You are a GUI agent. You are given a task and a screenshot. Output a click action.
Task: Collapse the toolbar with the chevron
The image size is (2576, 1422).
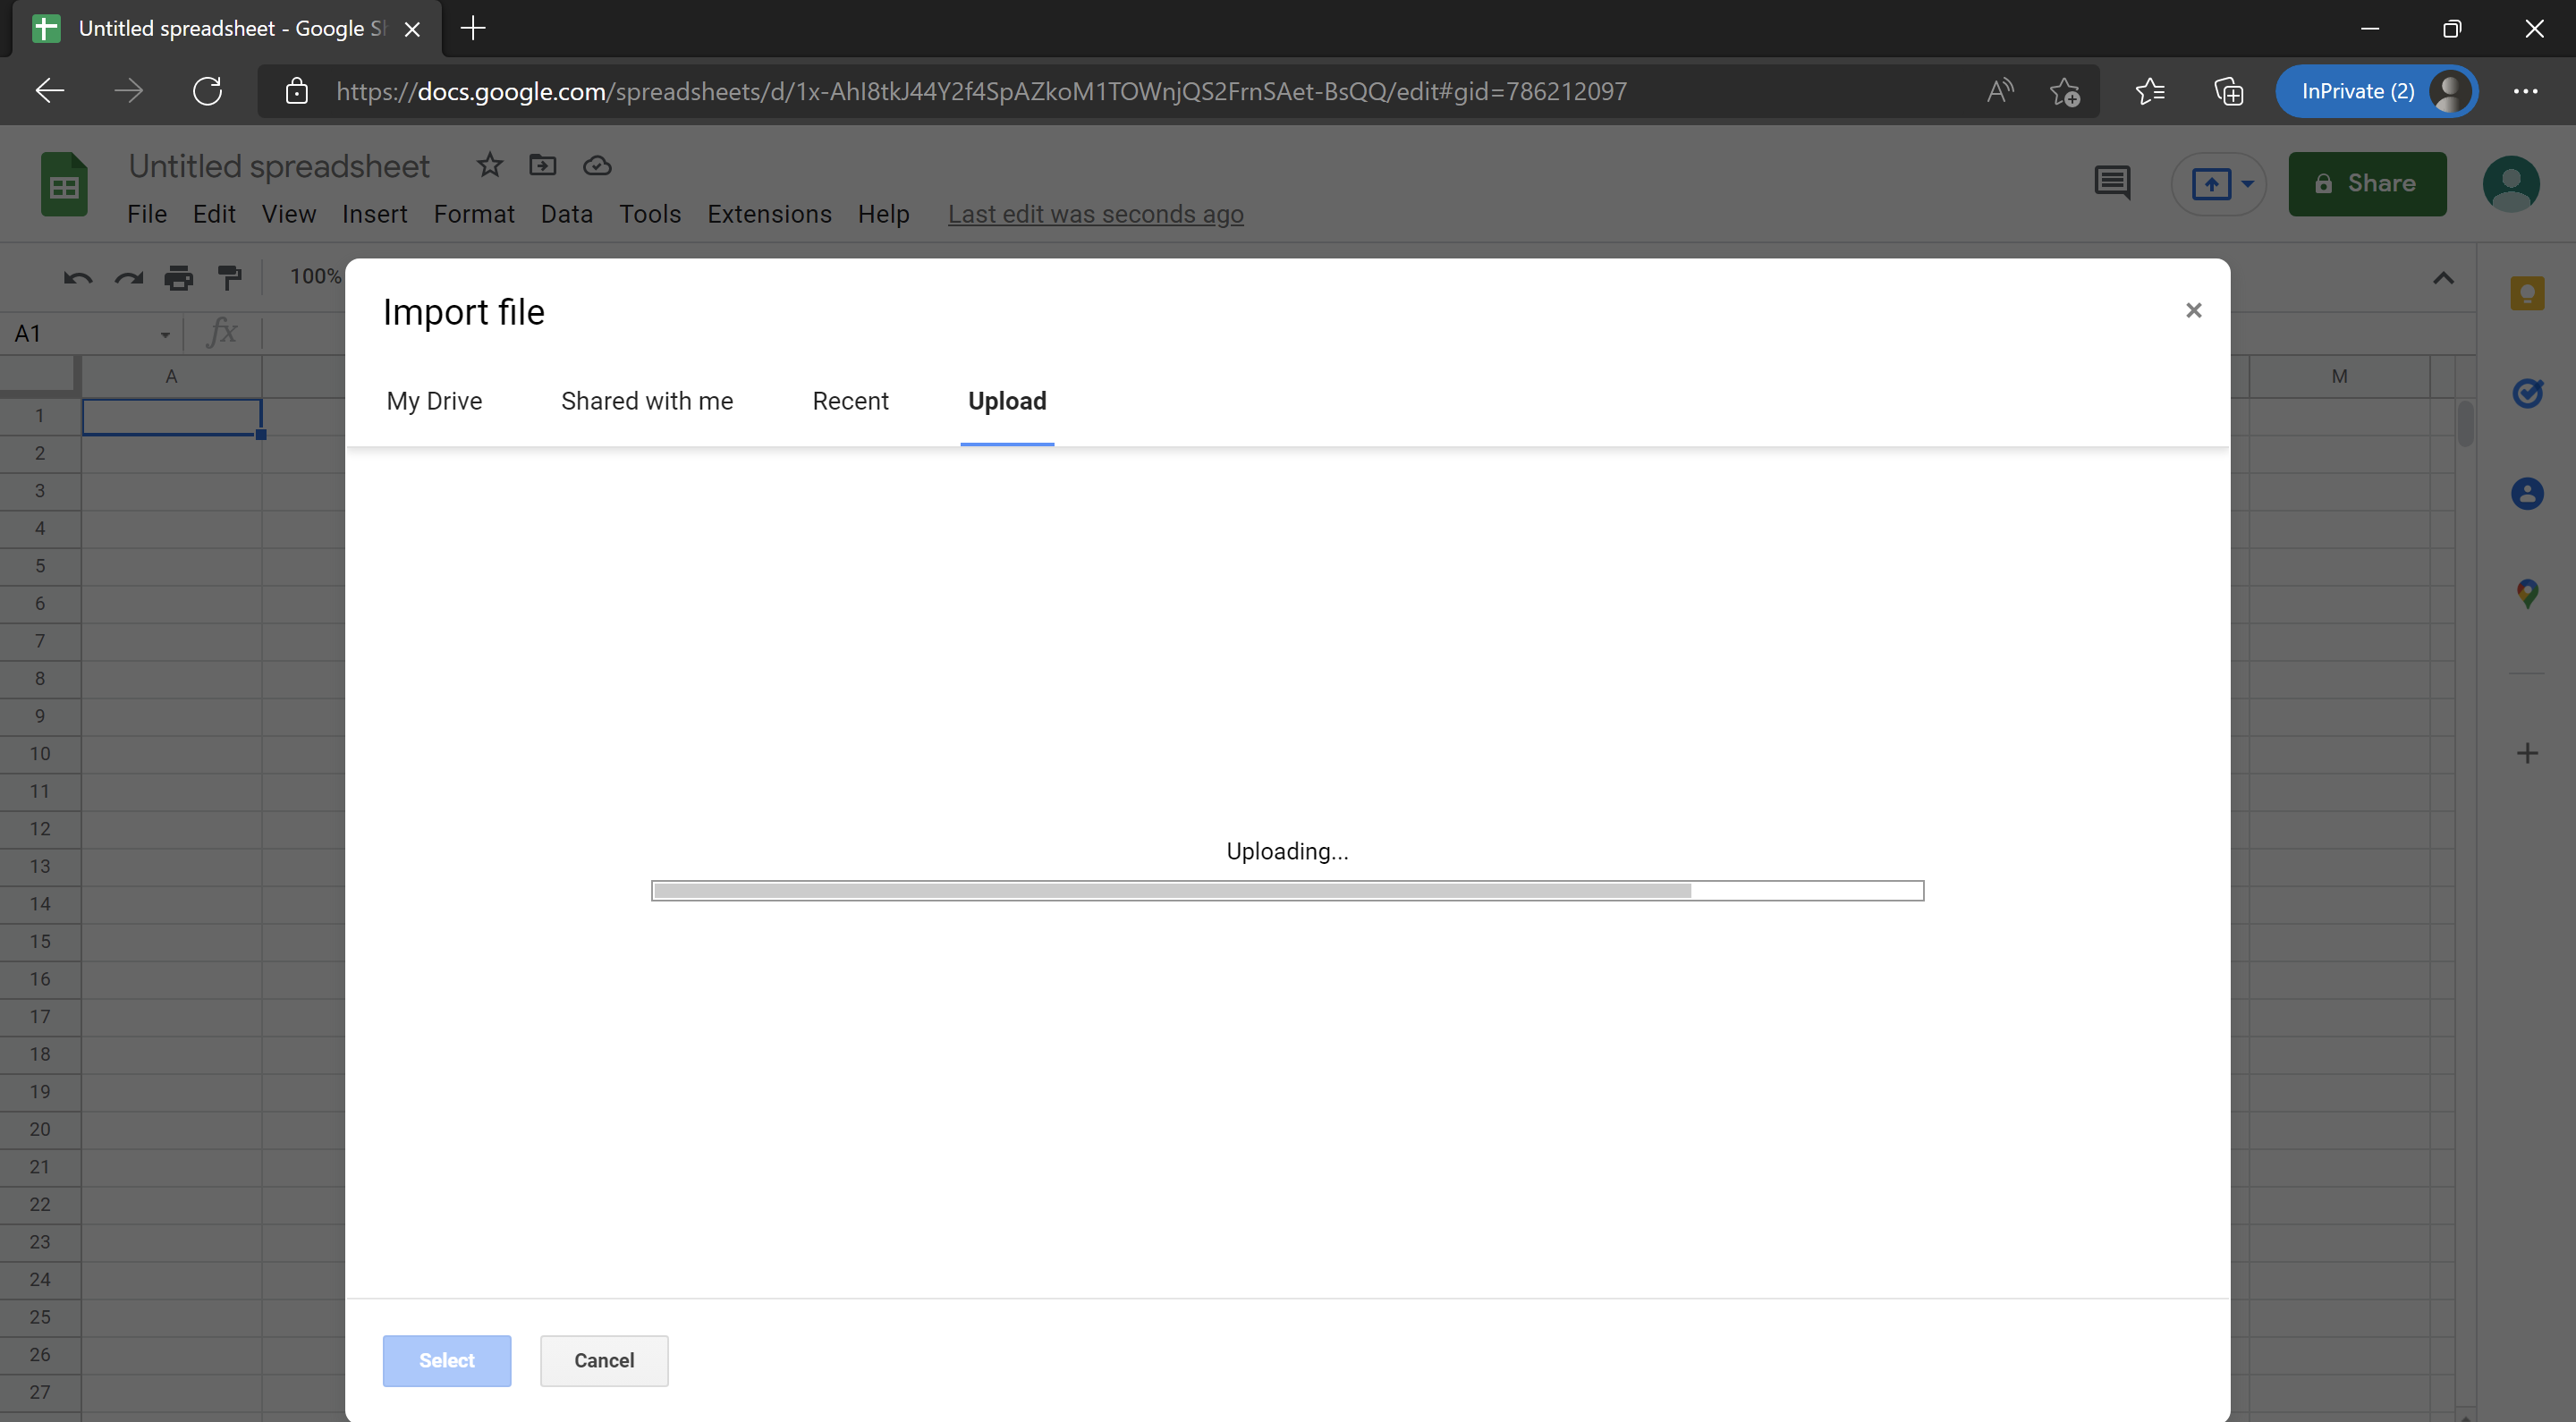pyautogui.click(x=2443, y=277)
